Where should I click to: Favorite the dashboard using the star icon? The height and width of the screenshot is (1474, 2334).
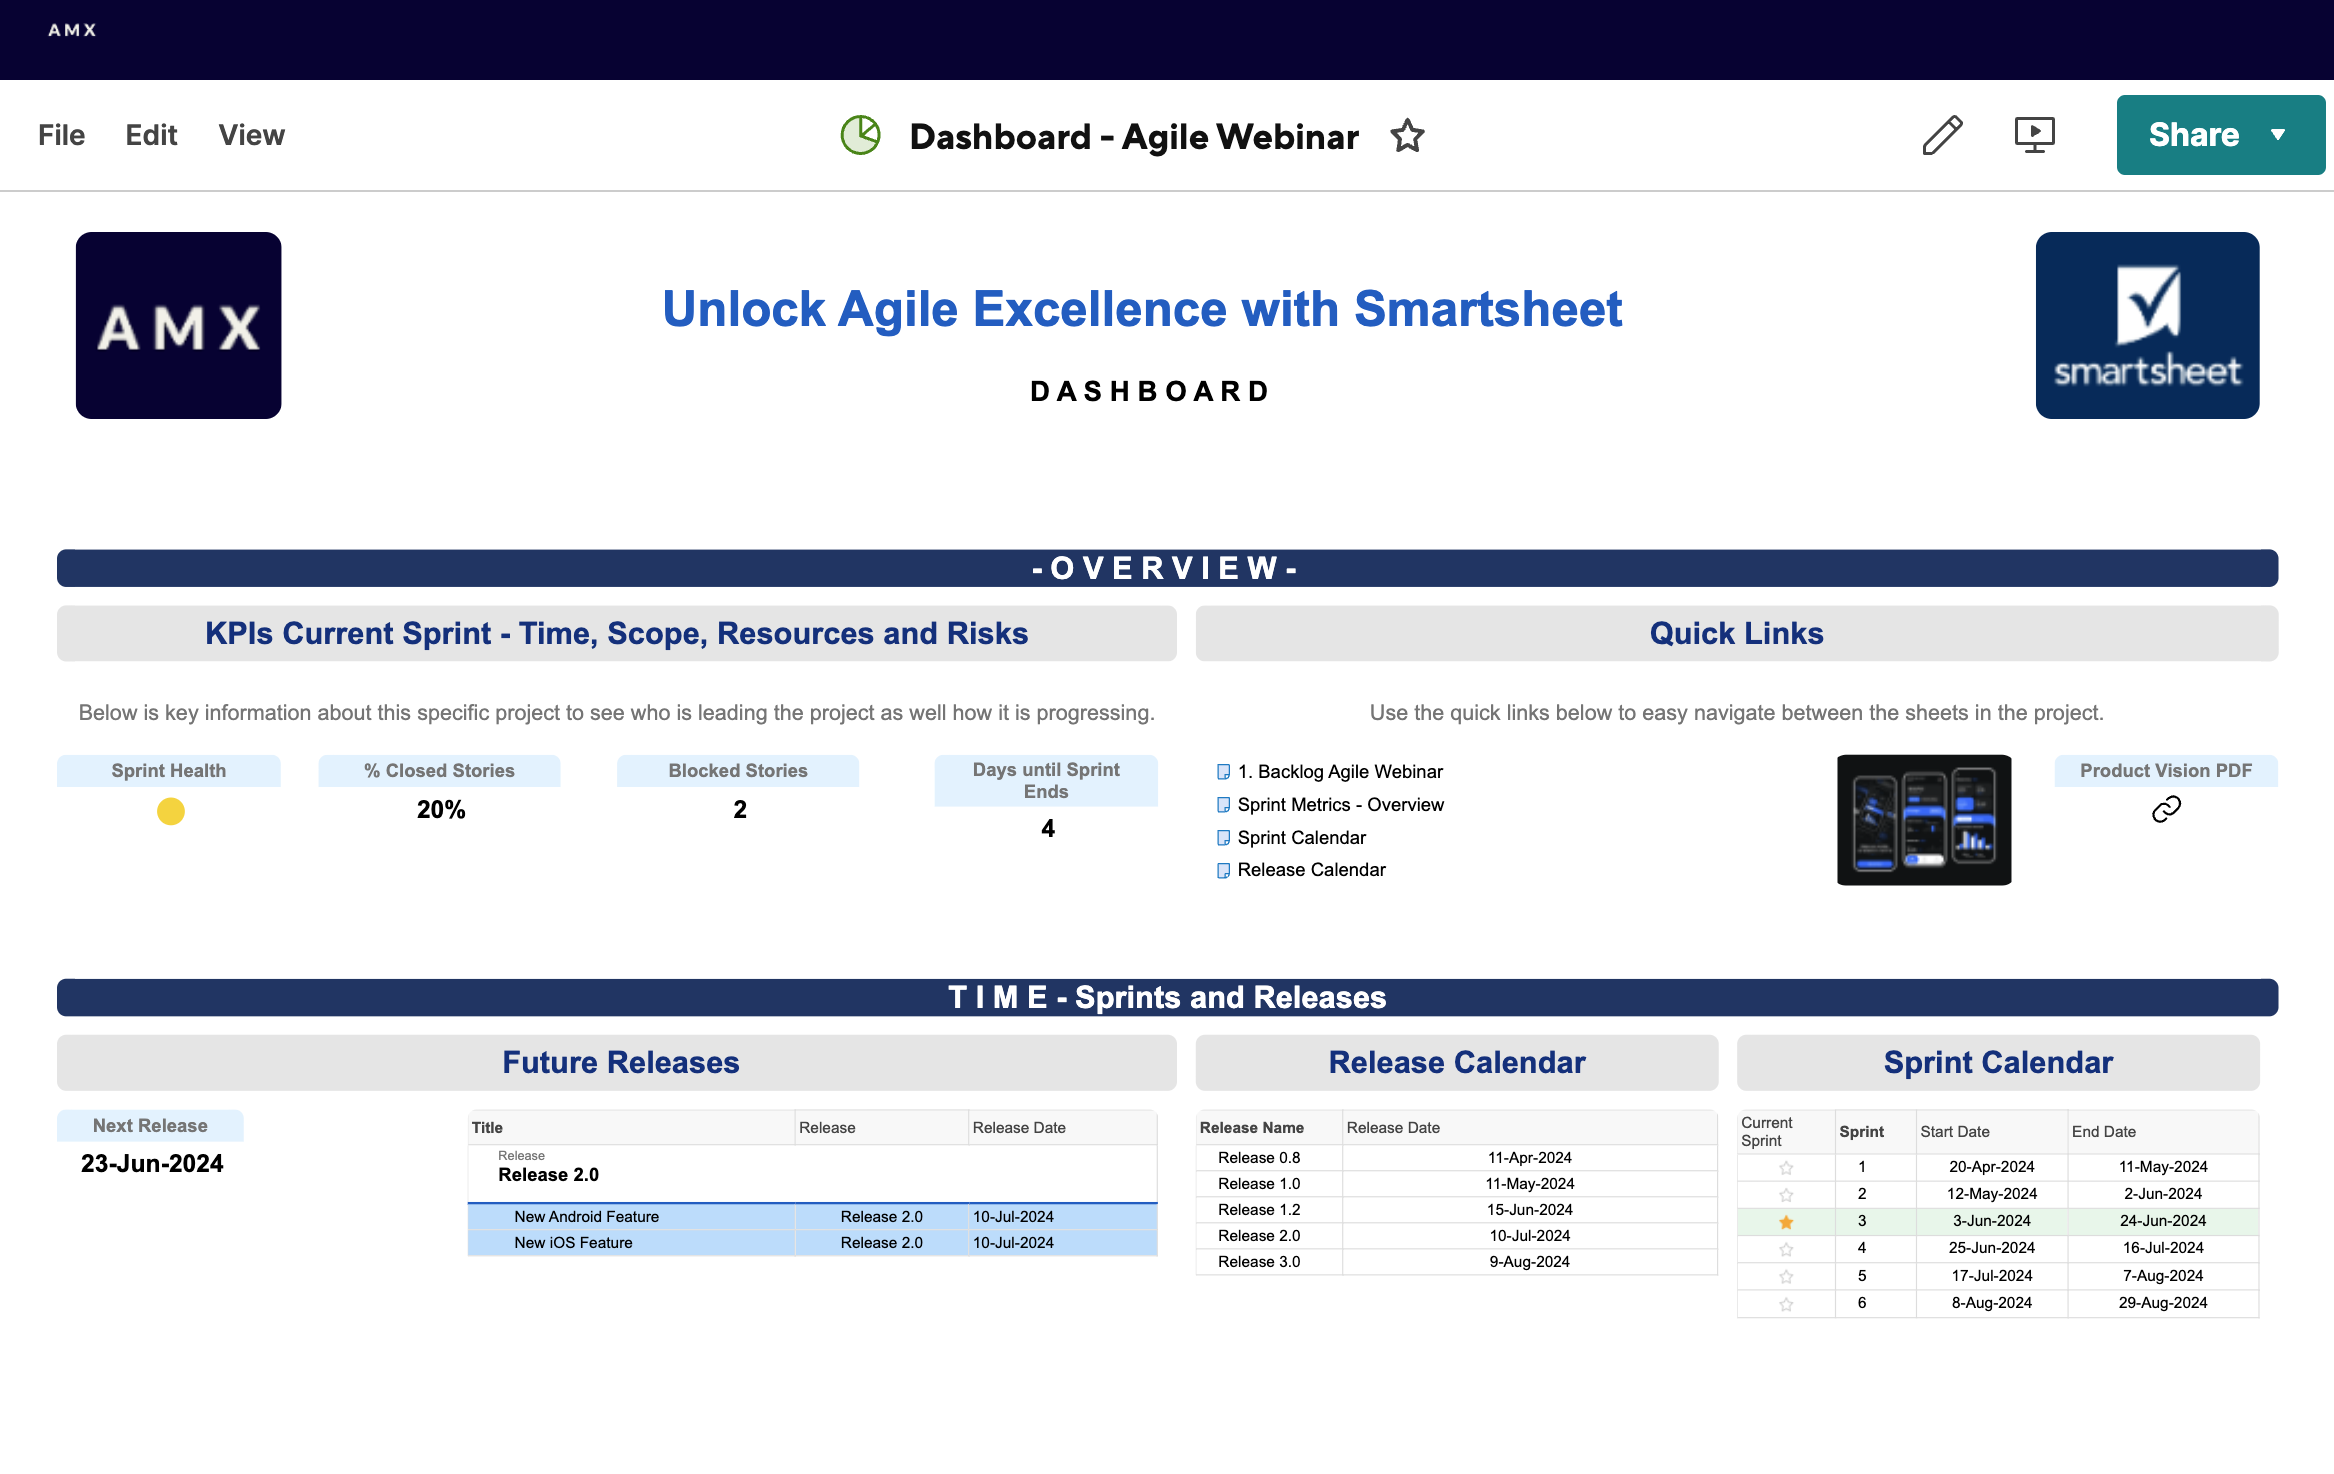point(1406,135)
